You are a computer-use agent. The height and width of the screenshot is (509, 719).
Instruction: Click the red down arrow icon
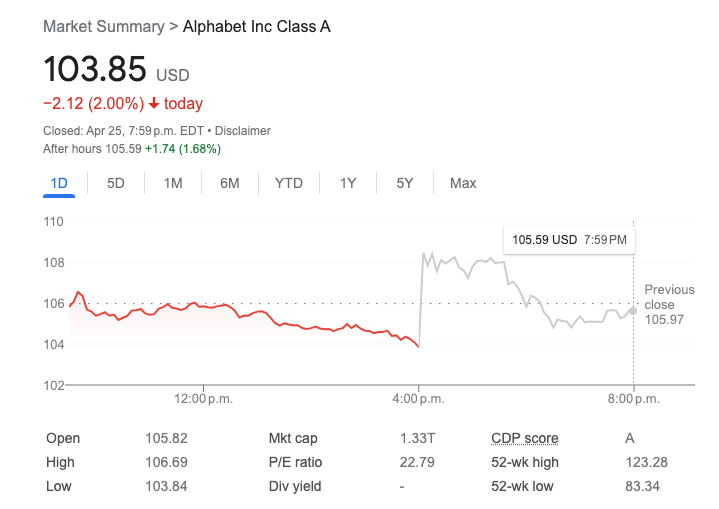tap(154, 104)
